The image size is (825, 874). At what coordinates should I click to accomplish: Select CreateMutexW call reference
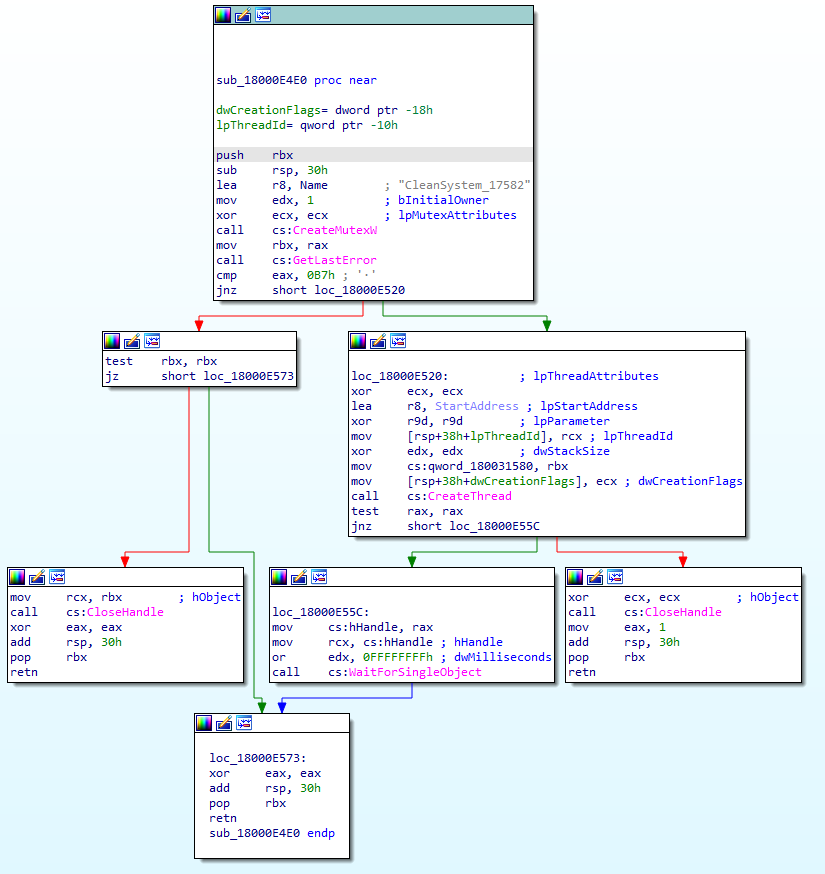[x=335, y=230]
